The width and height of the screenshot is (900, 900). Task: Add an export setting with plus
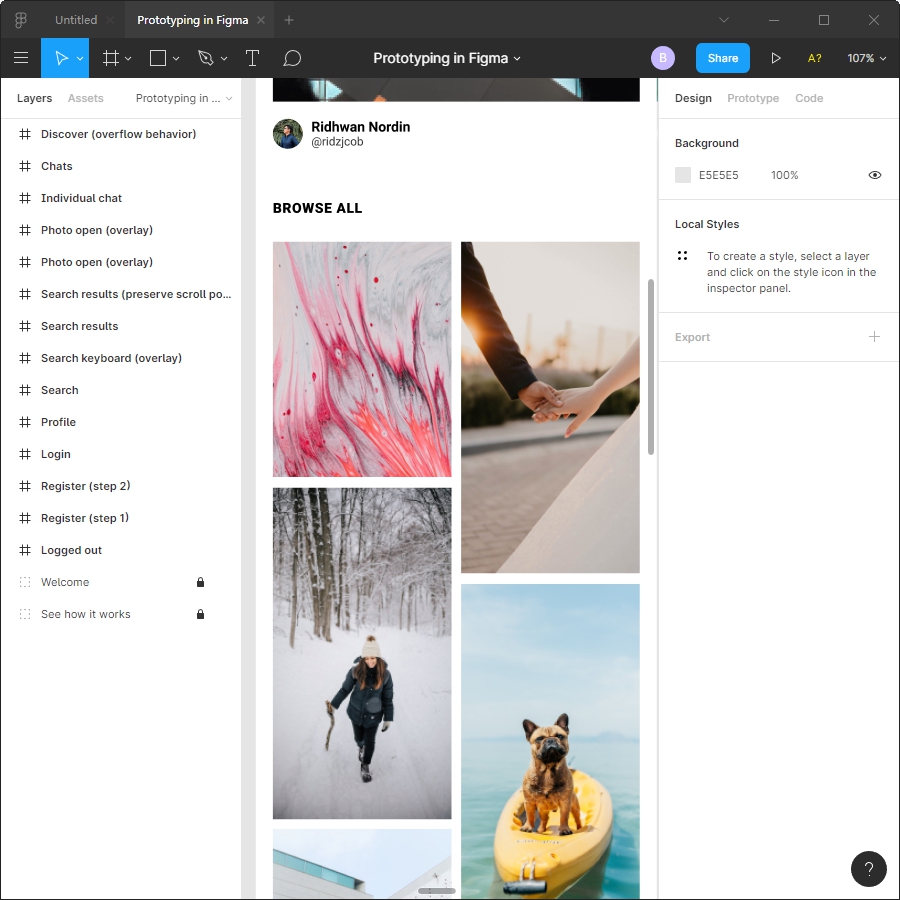click(x=874, y=337)
